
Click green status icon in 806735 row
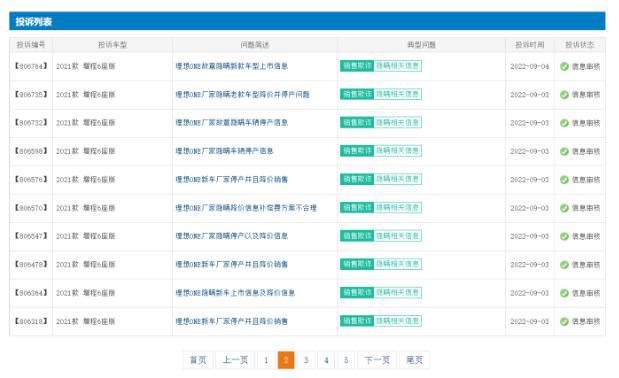pyautogui.click(x=564, y=95)
